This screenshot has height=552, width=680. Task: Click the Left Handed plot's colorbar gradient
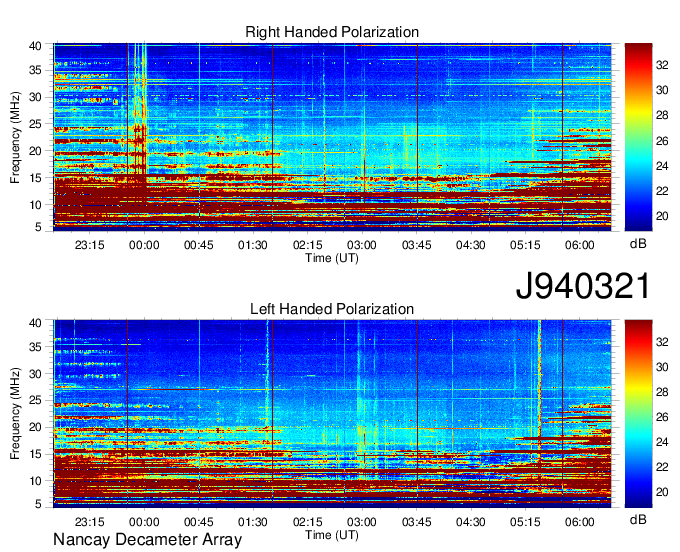coord(638,414)
